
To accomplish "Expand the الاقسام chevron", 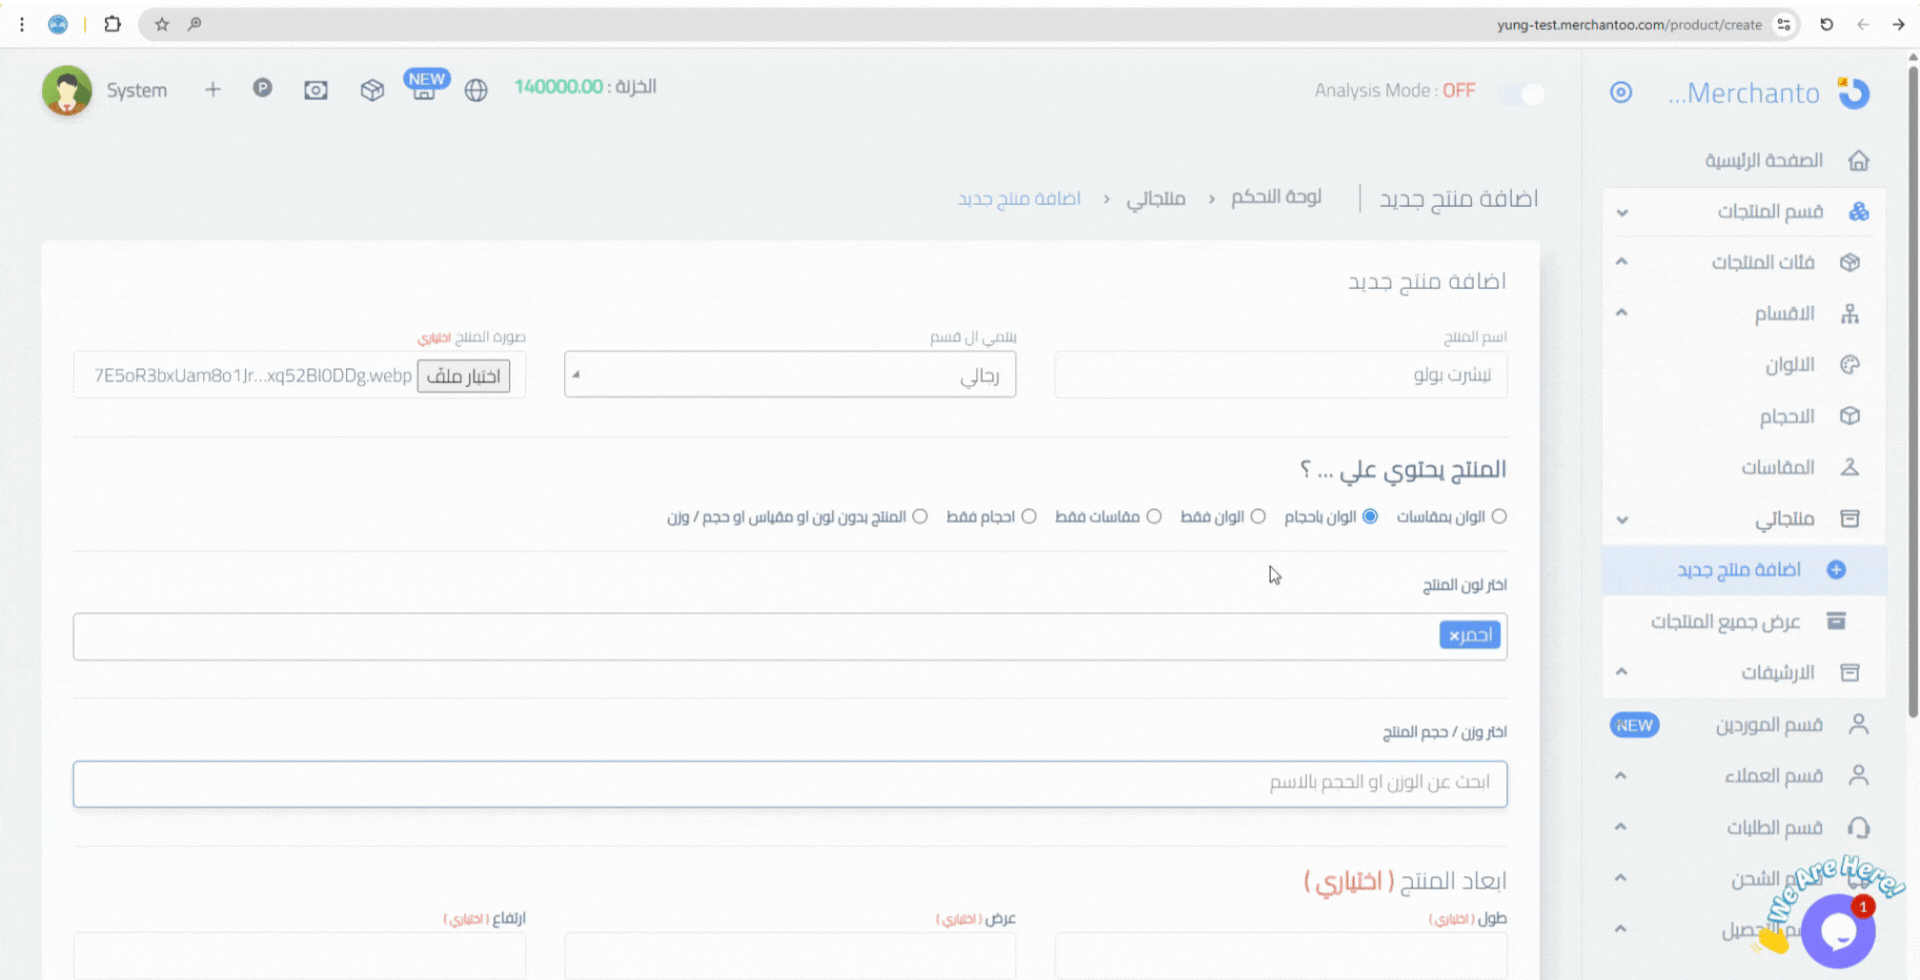I will [1622, 313].
